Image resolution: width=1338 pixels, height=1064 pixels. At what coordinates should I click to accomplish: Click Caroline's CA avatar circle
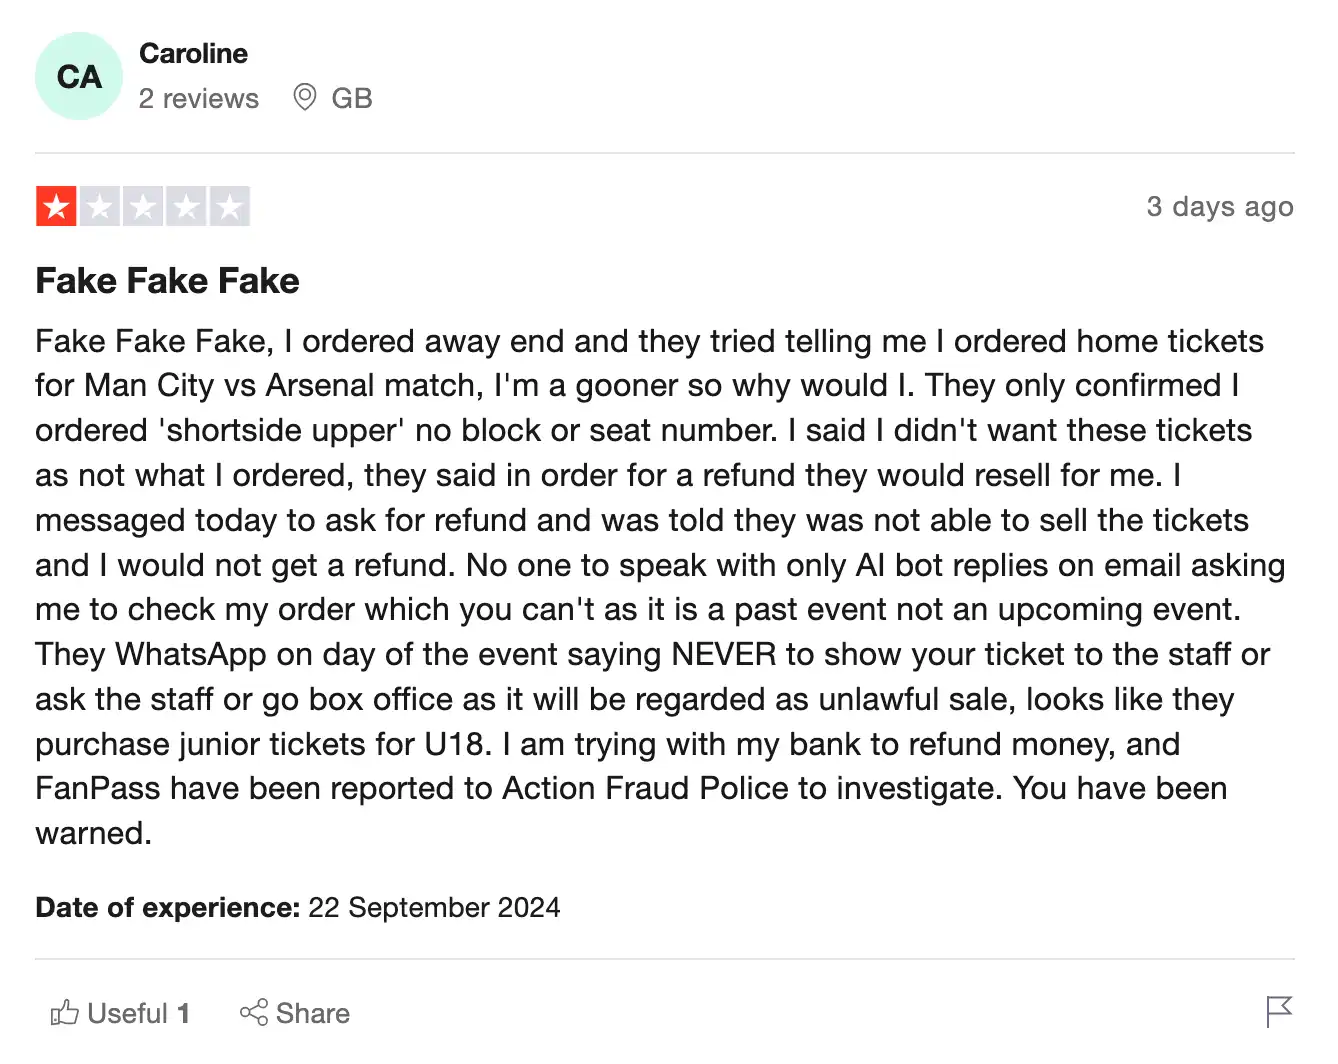(78, 76)
